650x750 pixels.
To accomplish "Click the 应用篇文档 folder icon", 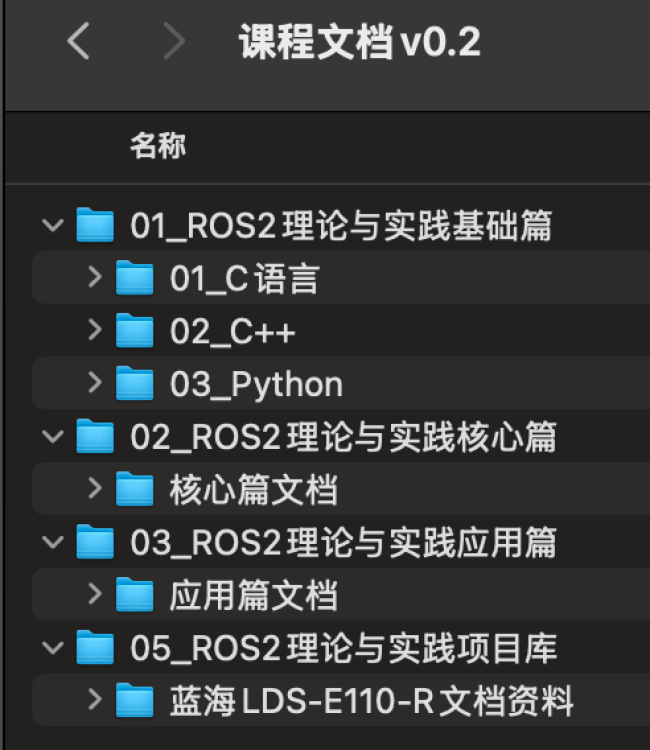I will point(134,595).
